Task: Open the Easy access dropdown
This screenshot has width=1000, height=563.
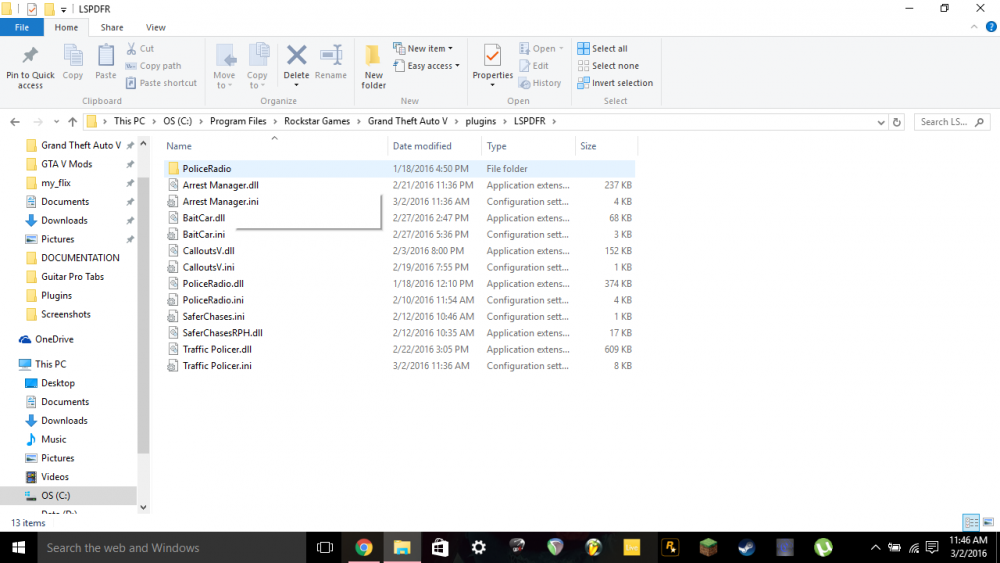Action: (x=427, y=66)
